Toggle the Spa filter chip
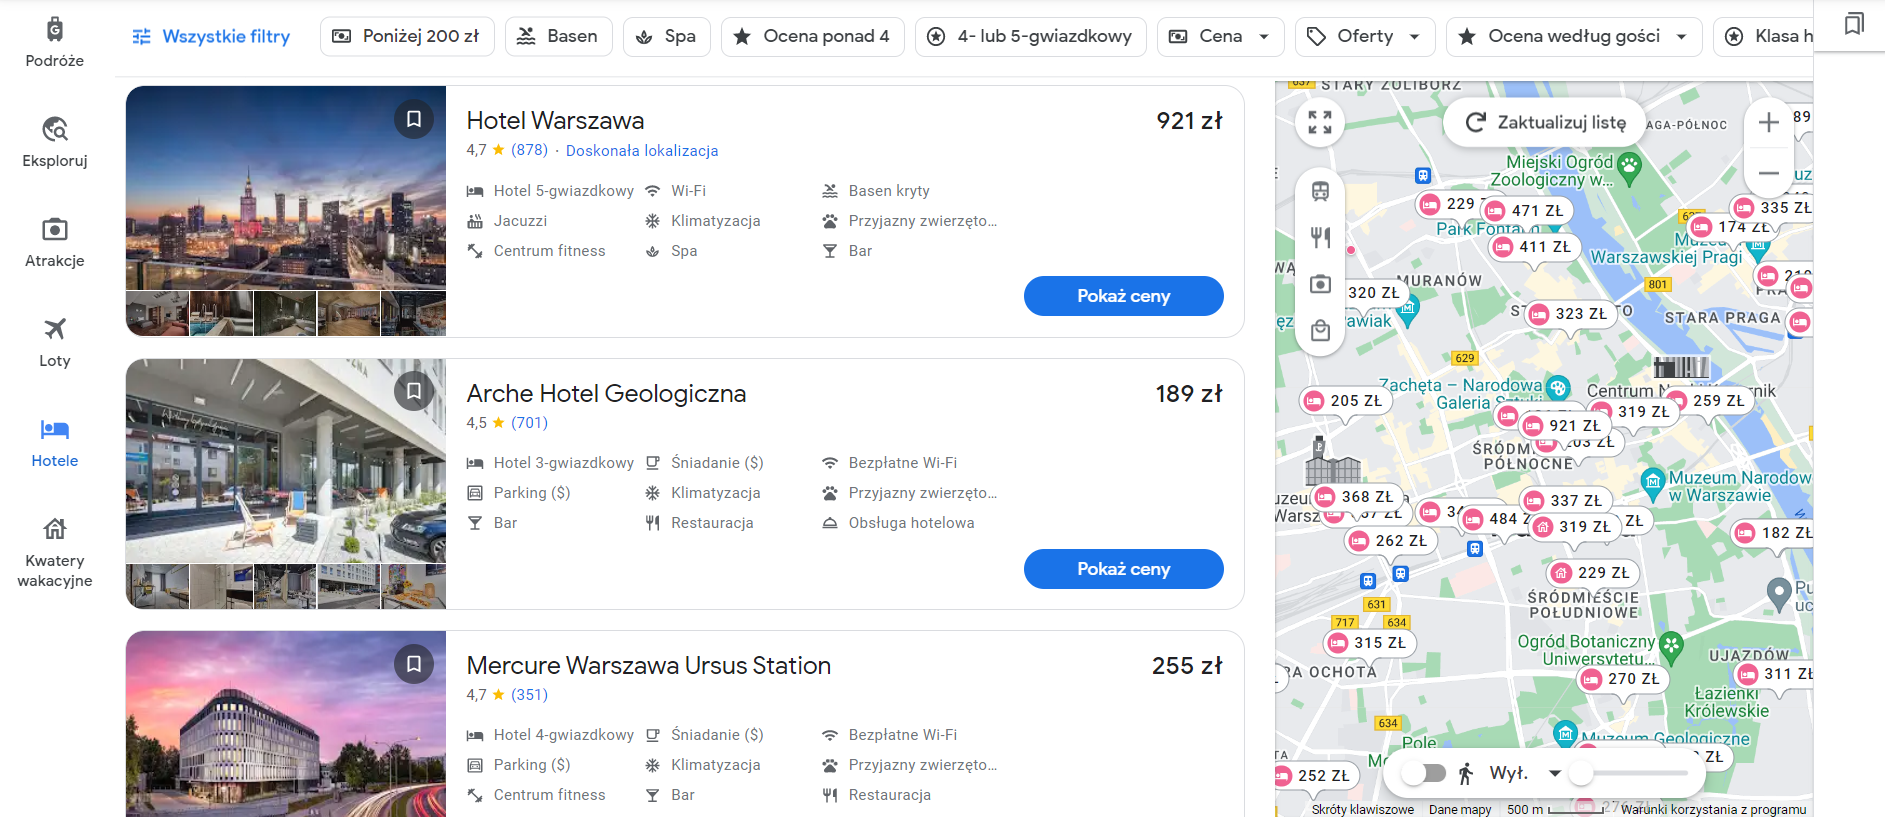 666,36
